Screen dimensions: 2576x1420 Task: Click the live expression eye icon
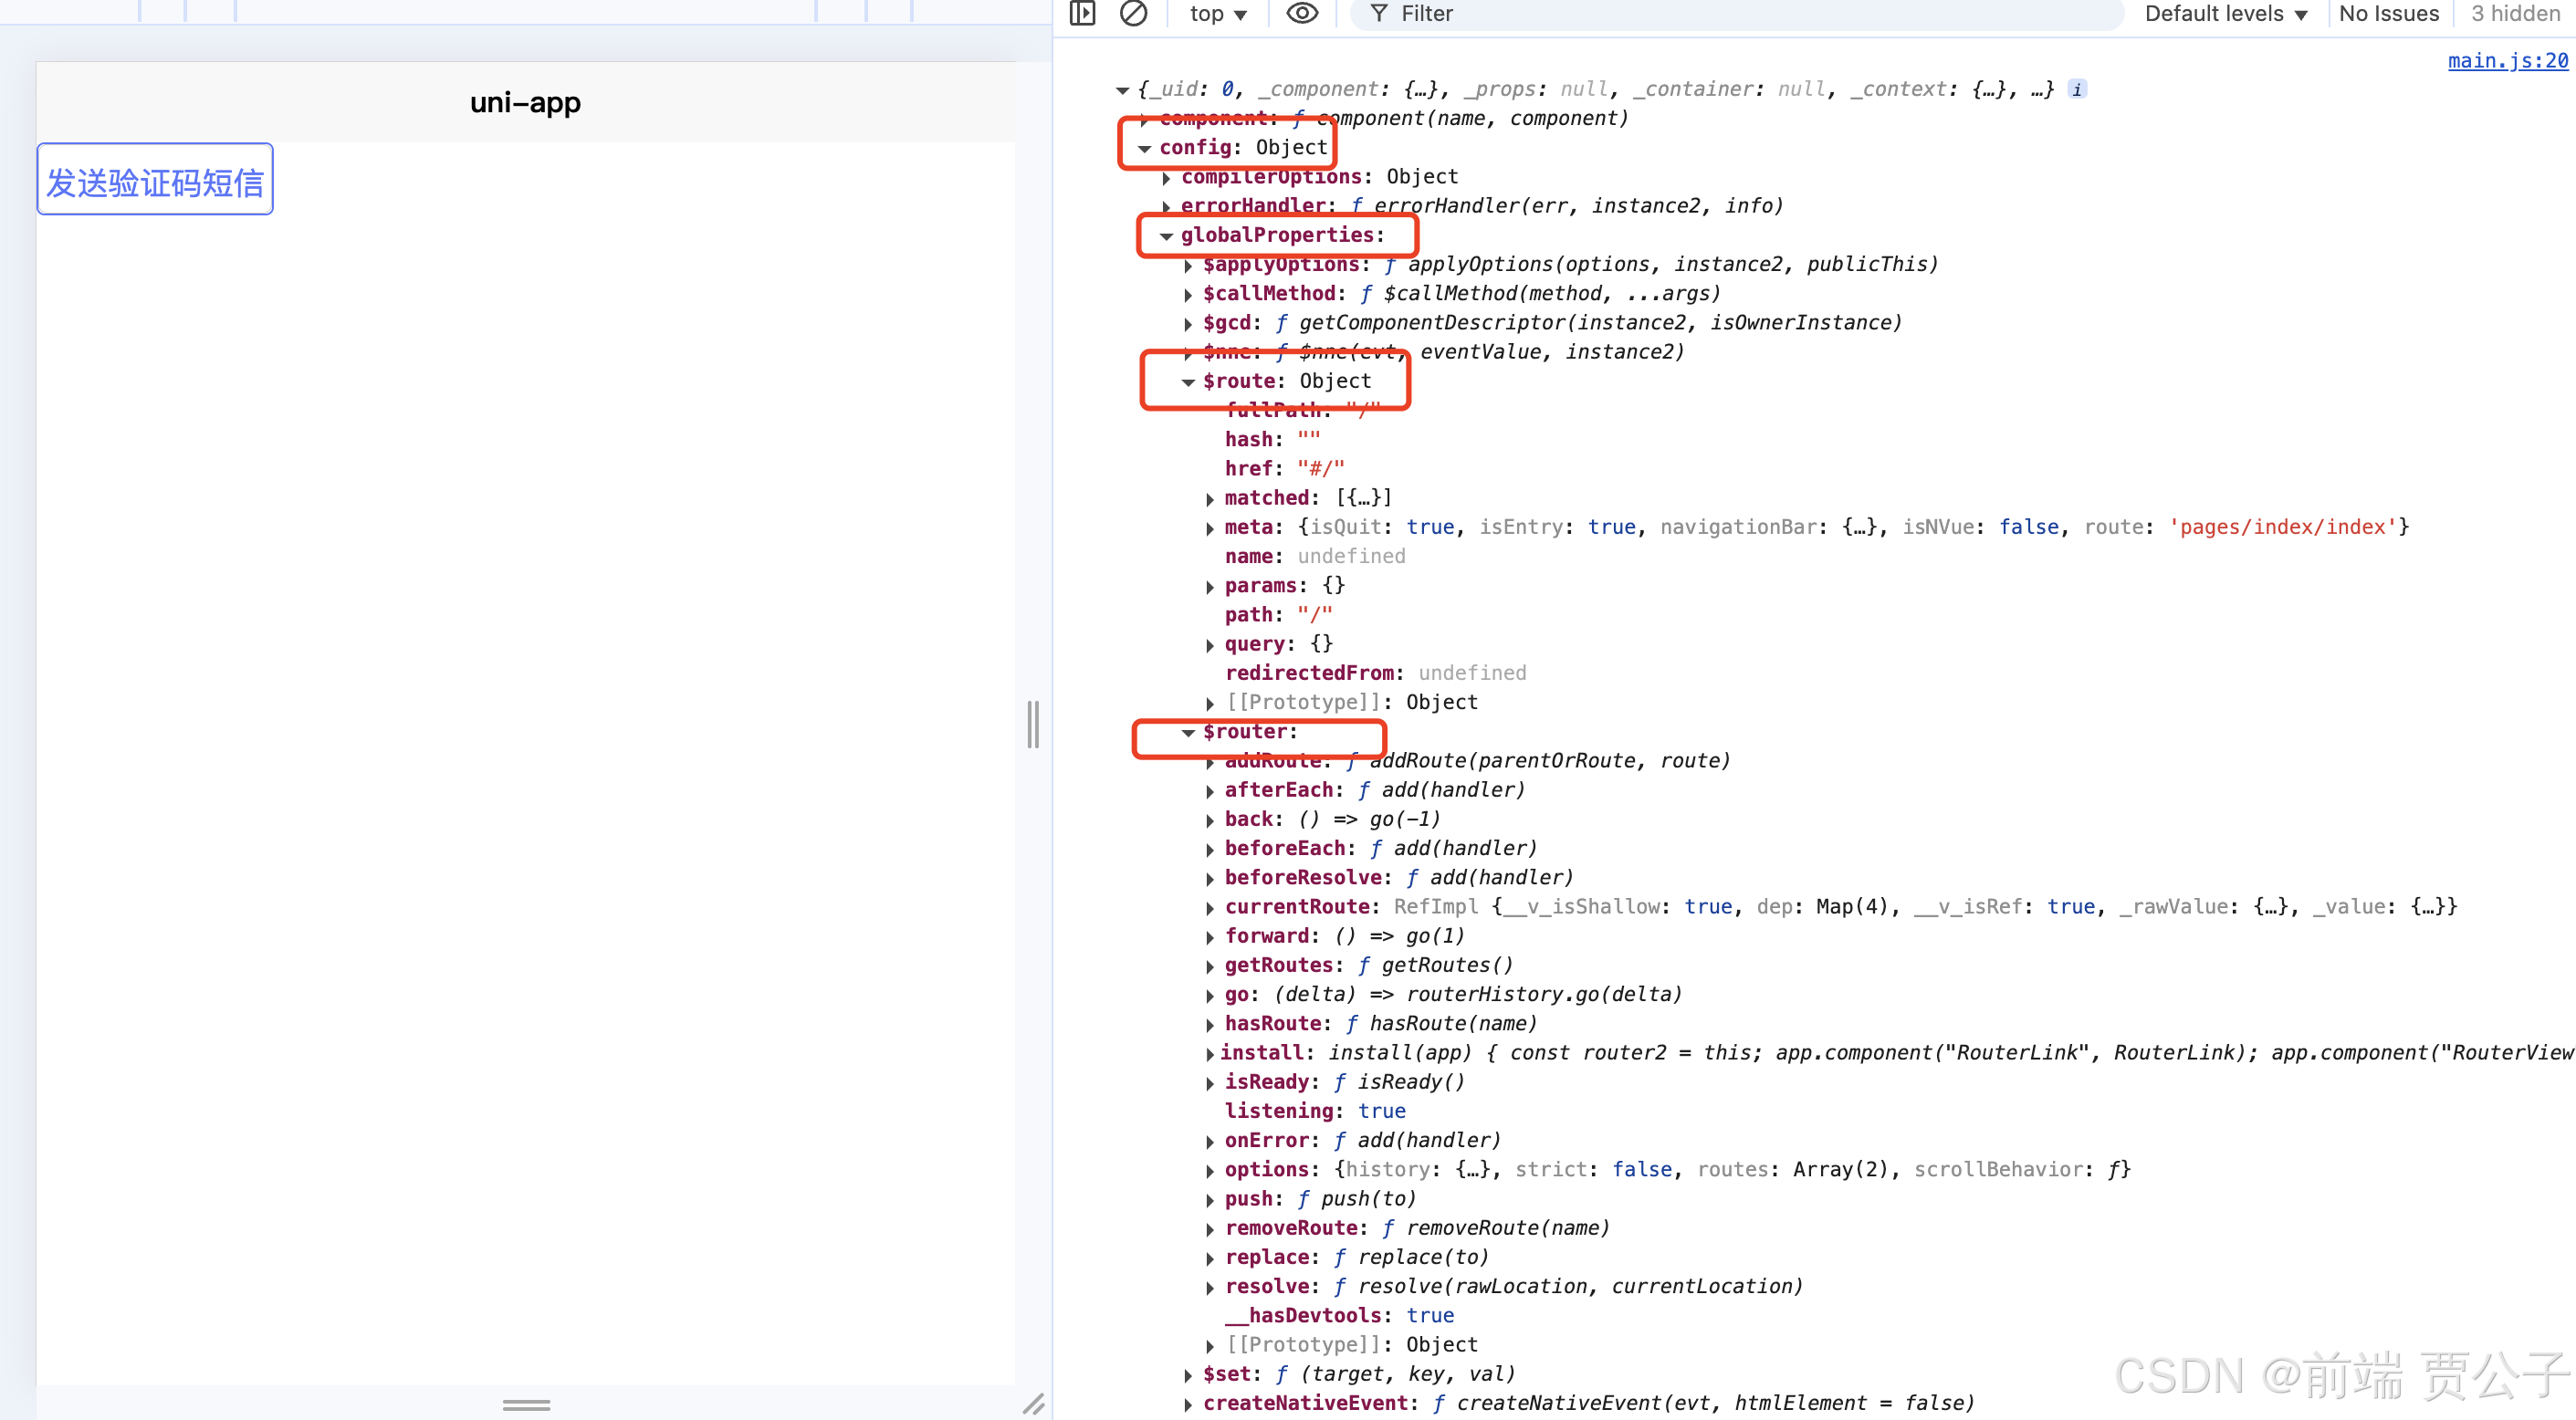(x=1301, y=13)
